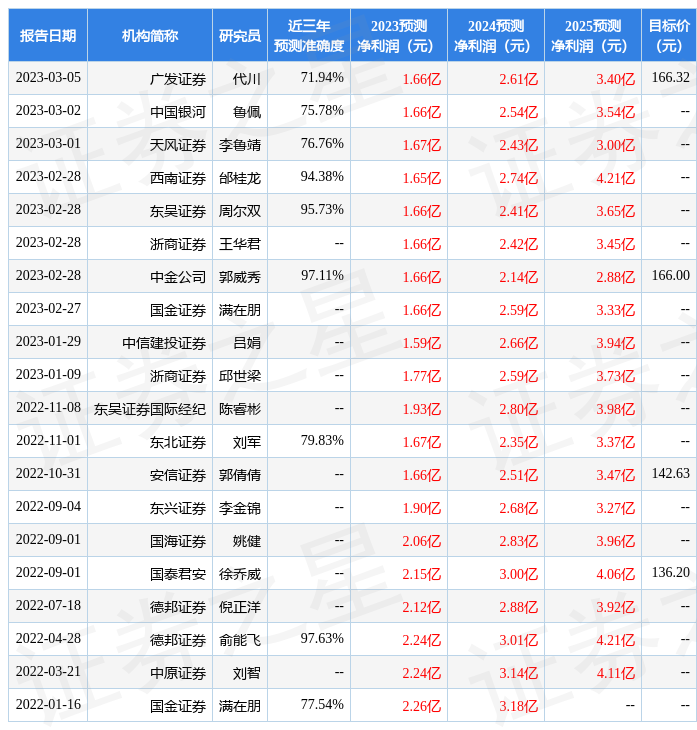Click the 近三年预测准确度 column header
The image size is (697, 730).
pos(309,35)
